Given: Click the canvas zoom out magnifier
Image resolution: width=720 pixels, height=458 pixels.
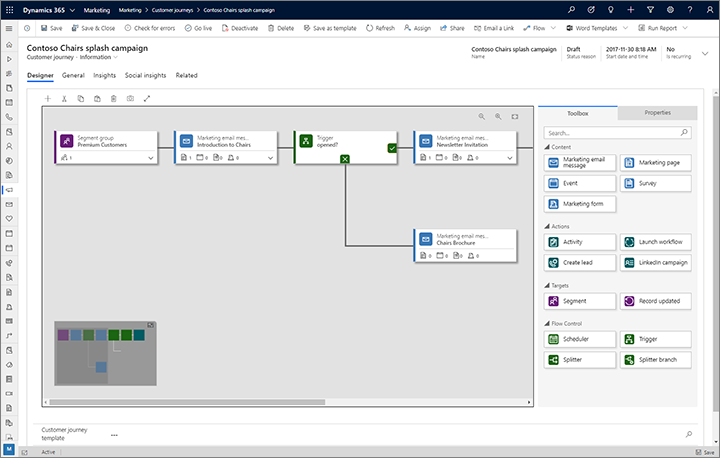Looking at the screenshot, I should tap(482, 117).
